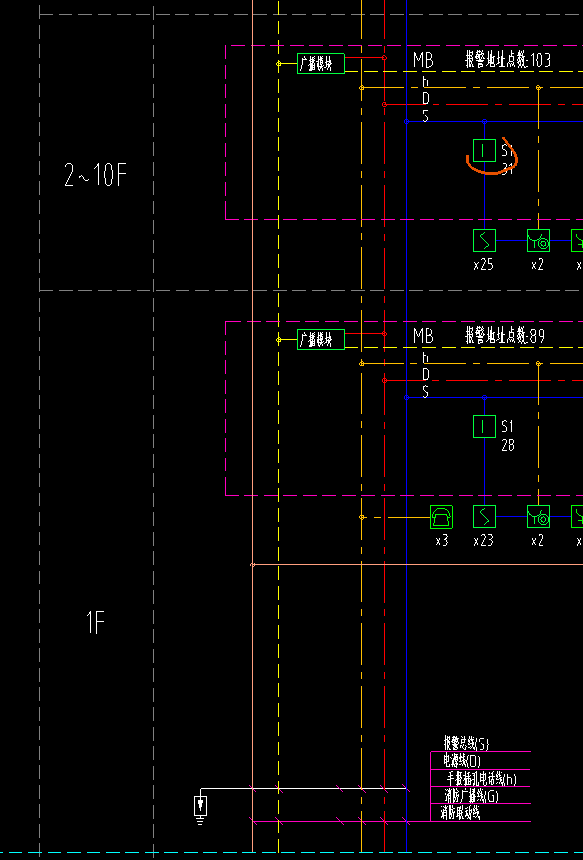Click the 消防广播线(G) legend text
Screen dimensions: 583x860
pos(471,795)
